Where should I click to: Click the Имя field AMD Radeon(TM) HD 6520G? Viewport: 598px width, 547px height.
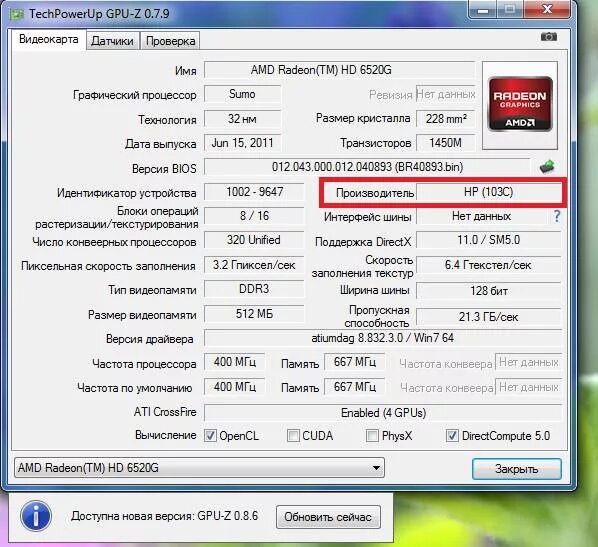click(339, 70)
